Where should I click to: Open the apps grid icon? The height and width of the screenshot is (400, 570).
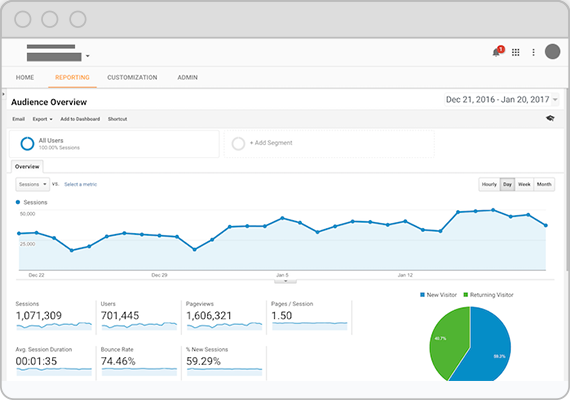(515, 52)
